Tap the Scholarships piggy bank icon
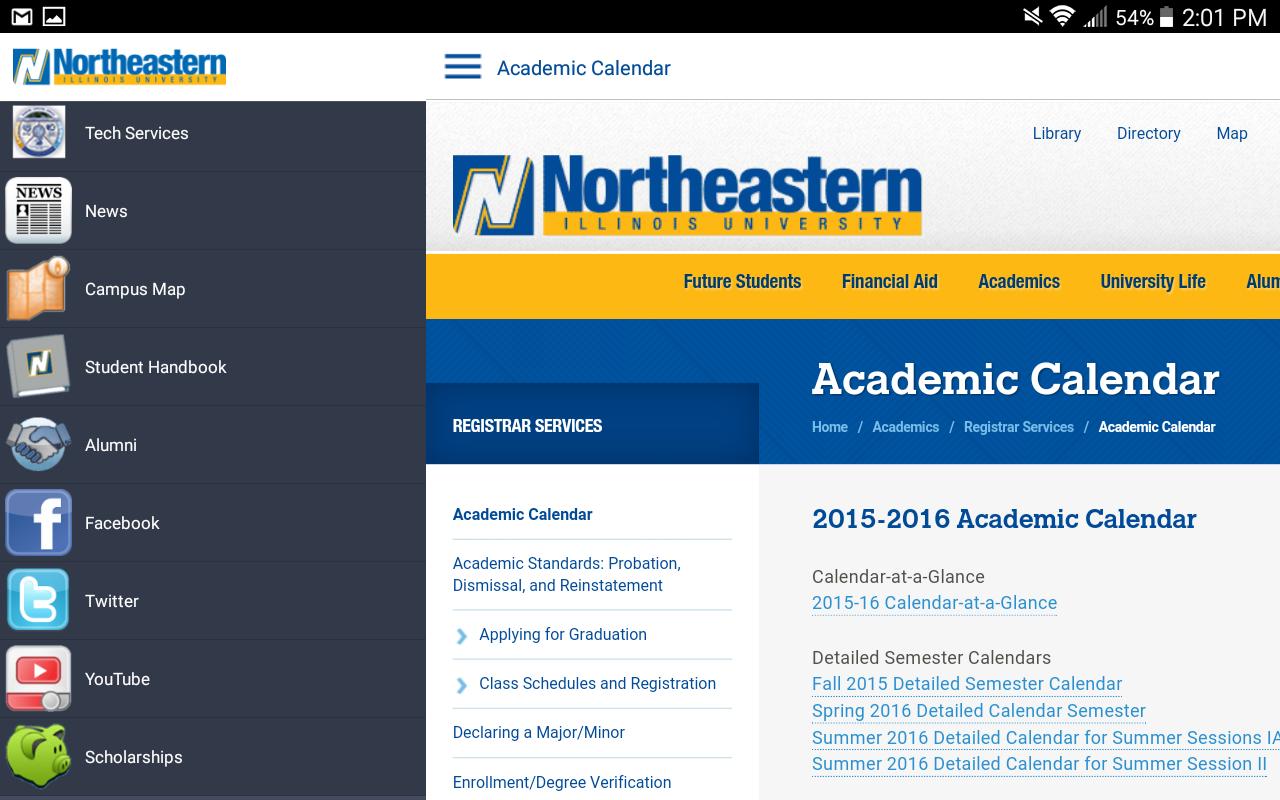The height and width of the screenshot is (800, 1280). (x=39, y=756)
